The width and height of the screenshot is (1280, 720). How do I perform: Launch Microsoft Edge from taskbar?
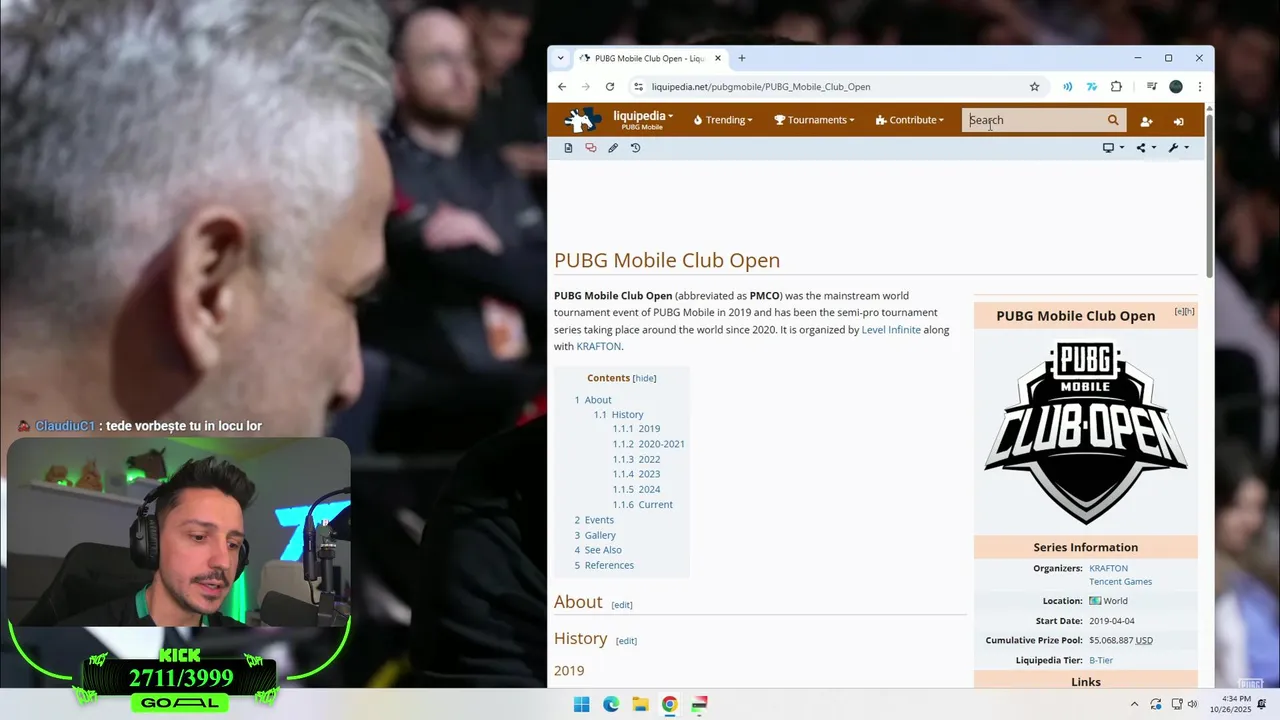[x=611, y=704]
